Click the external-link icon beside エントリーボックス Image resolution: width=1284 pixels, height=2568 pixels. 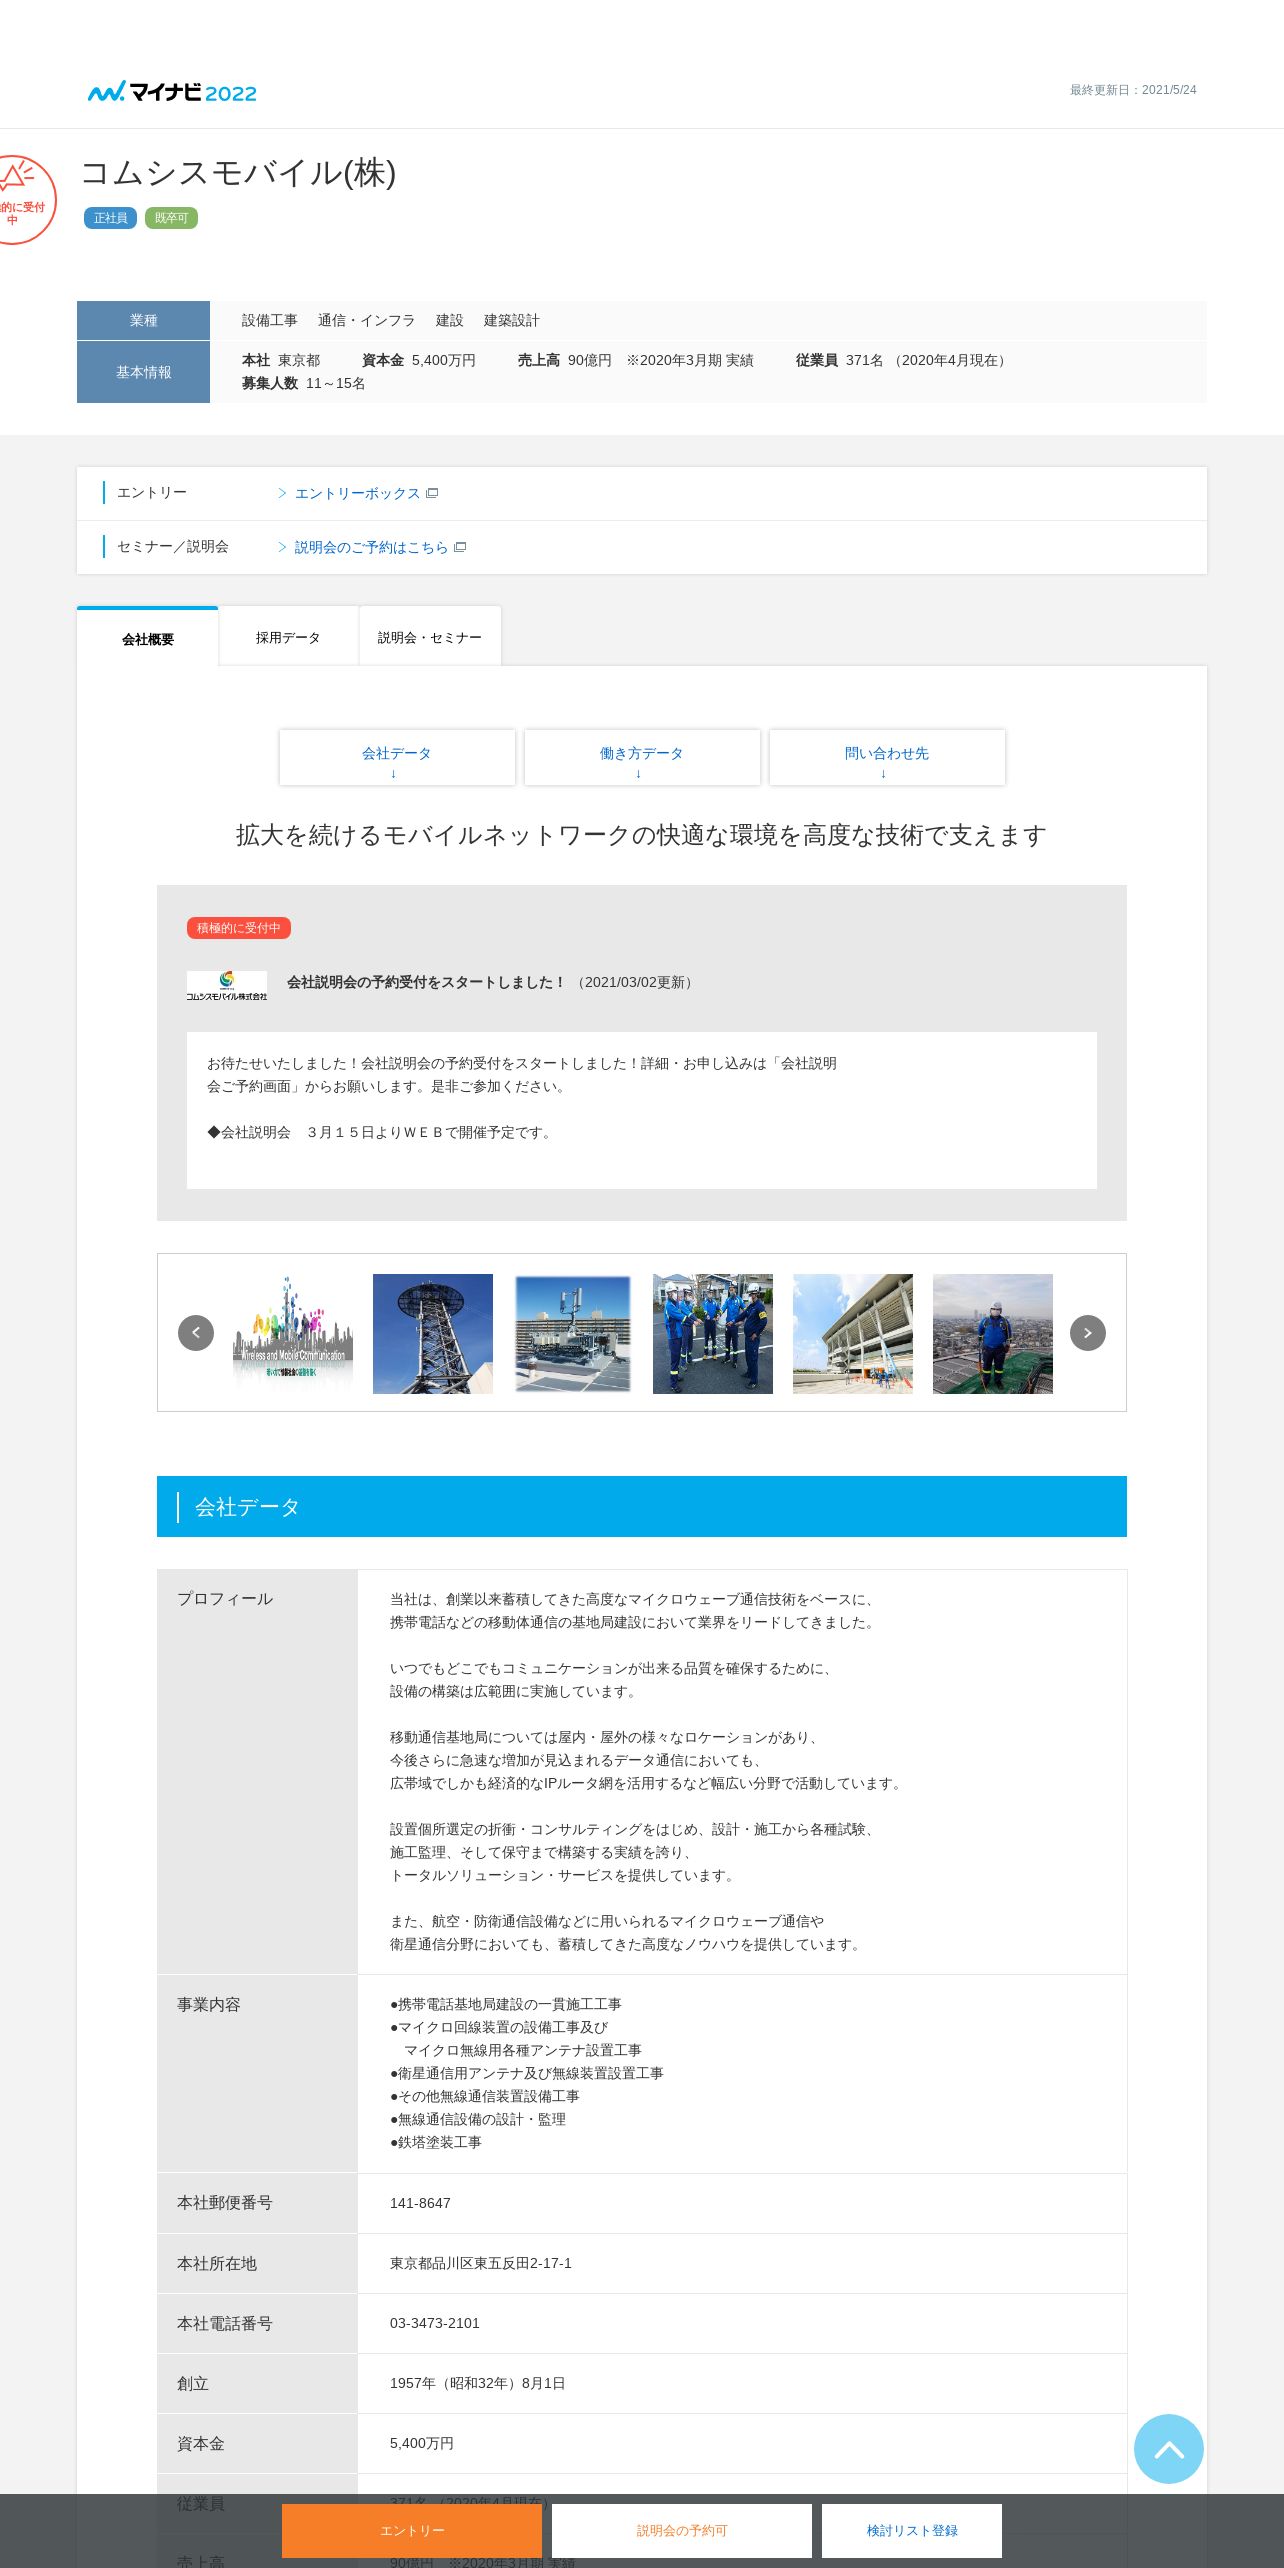coord(432,493)
